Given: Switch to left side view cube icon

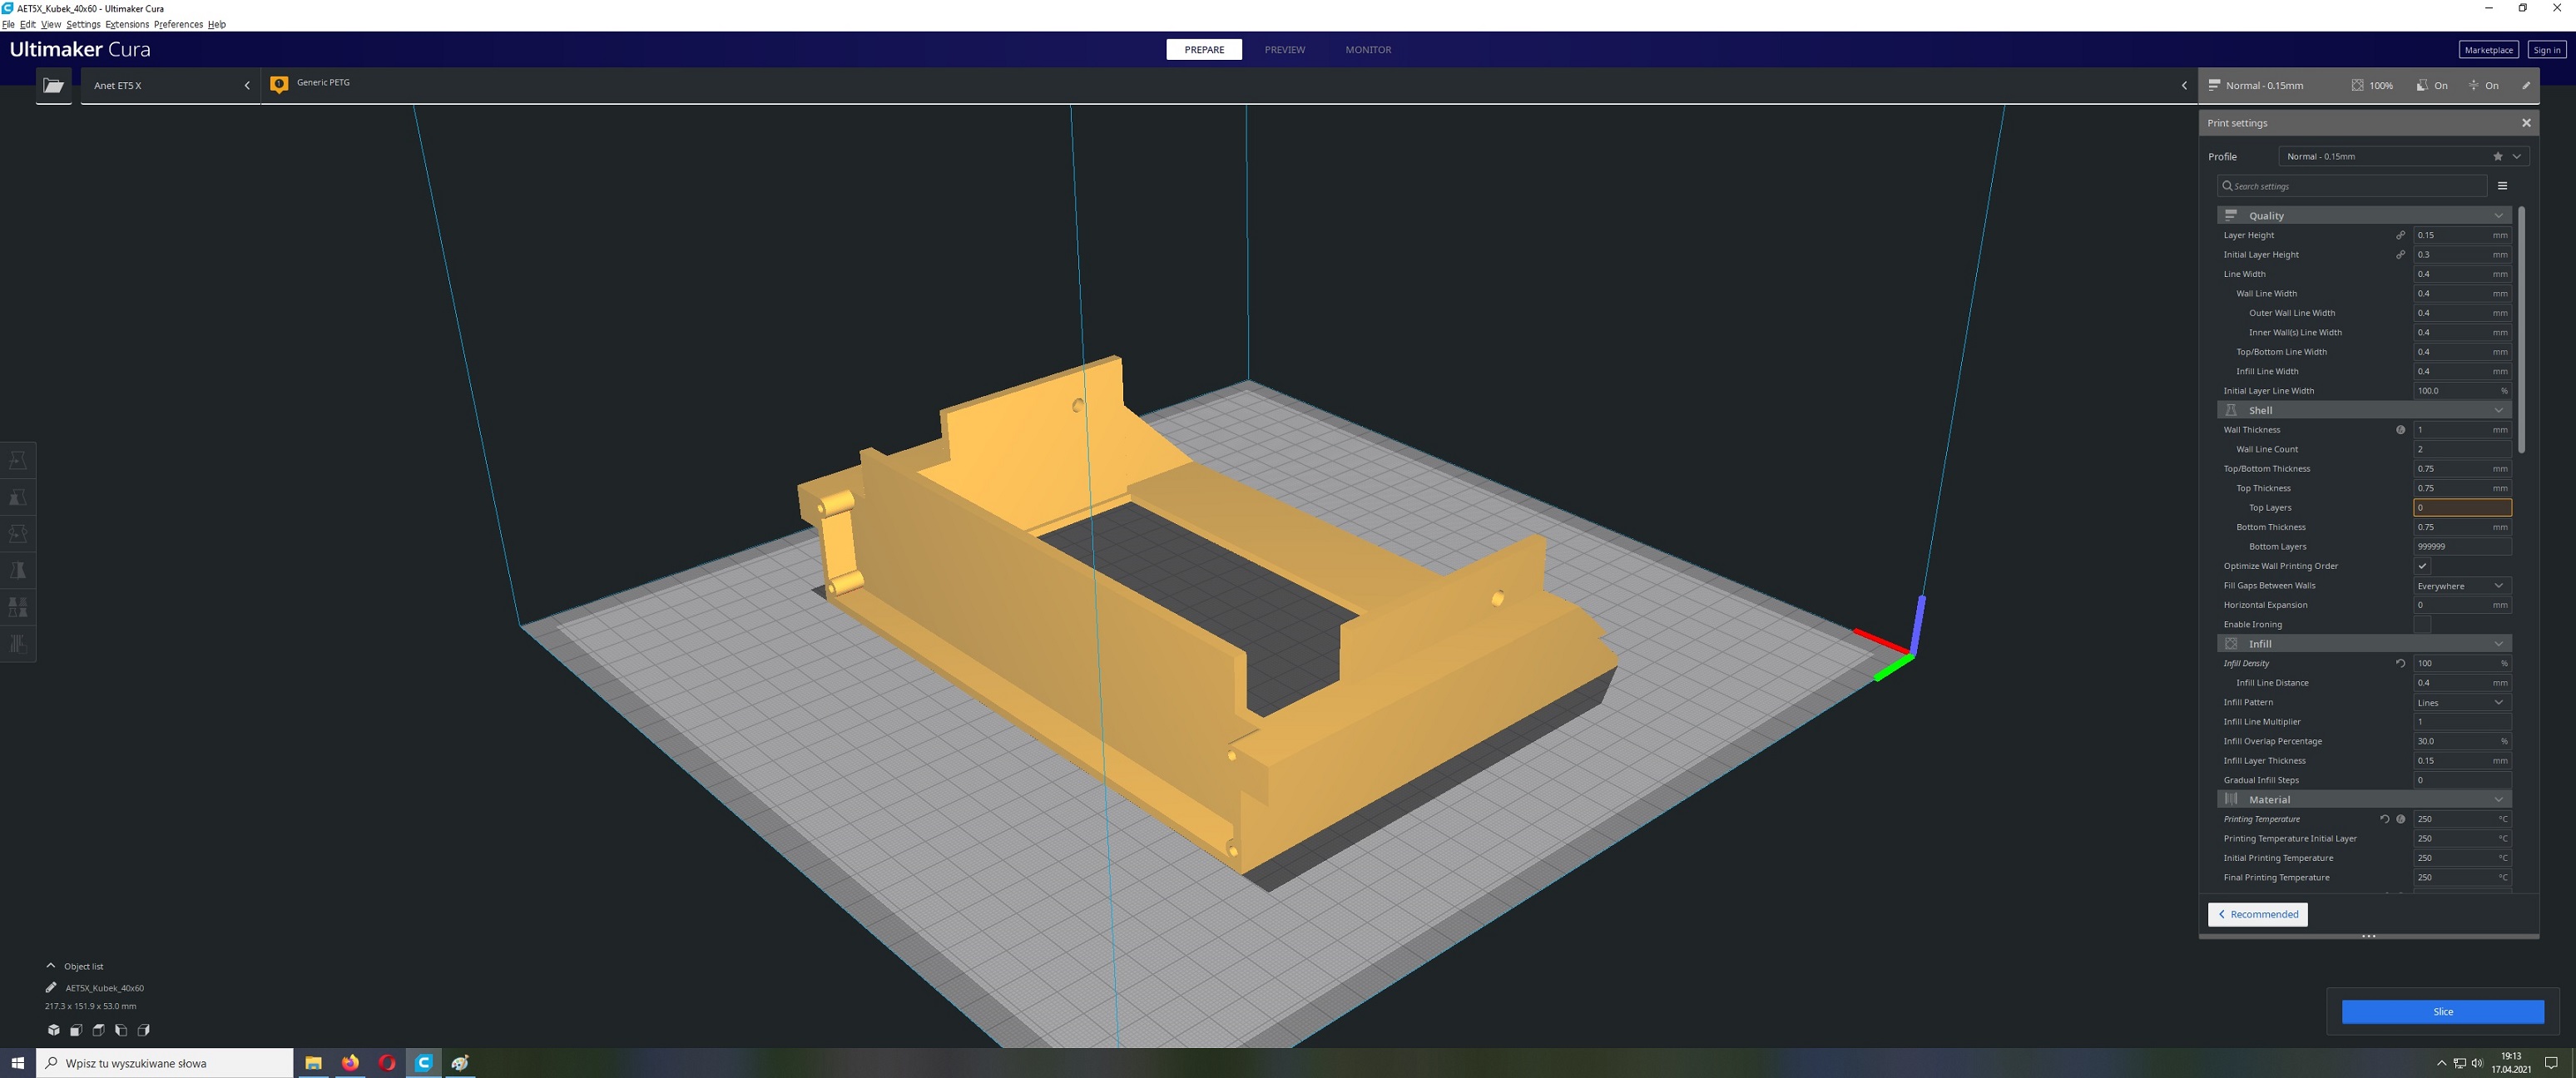Looking at the screenshot, I should point(121,1030).
